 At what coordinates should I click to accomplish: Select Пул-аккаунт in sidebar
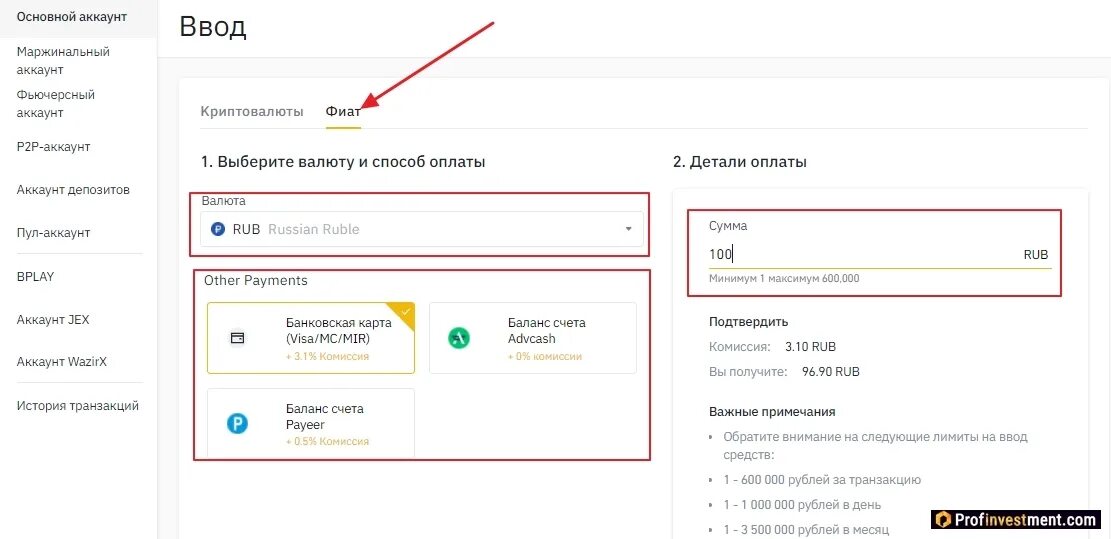coord(53,232)
